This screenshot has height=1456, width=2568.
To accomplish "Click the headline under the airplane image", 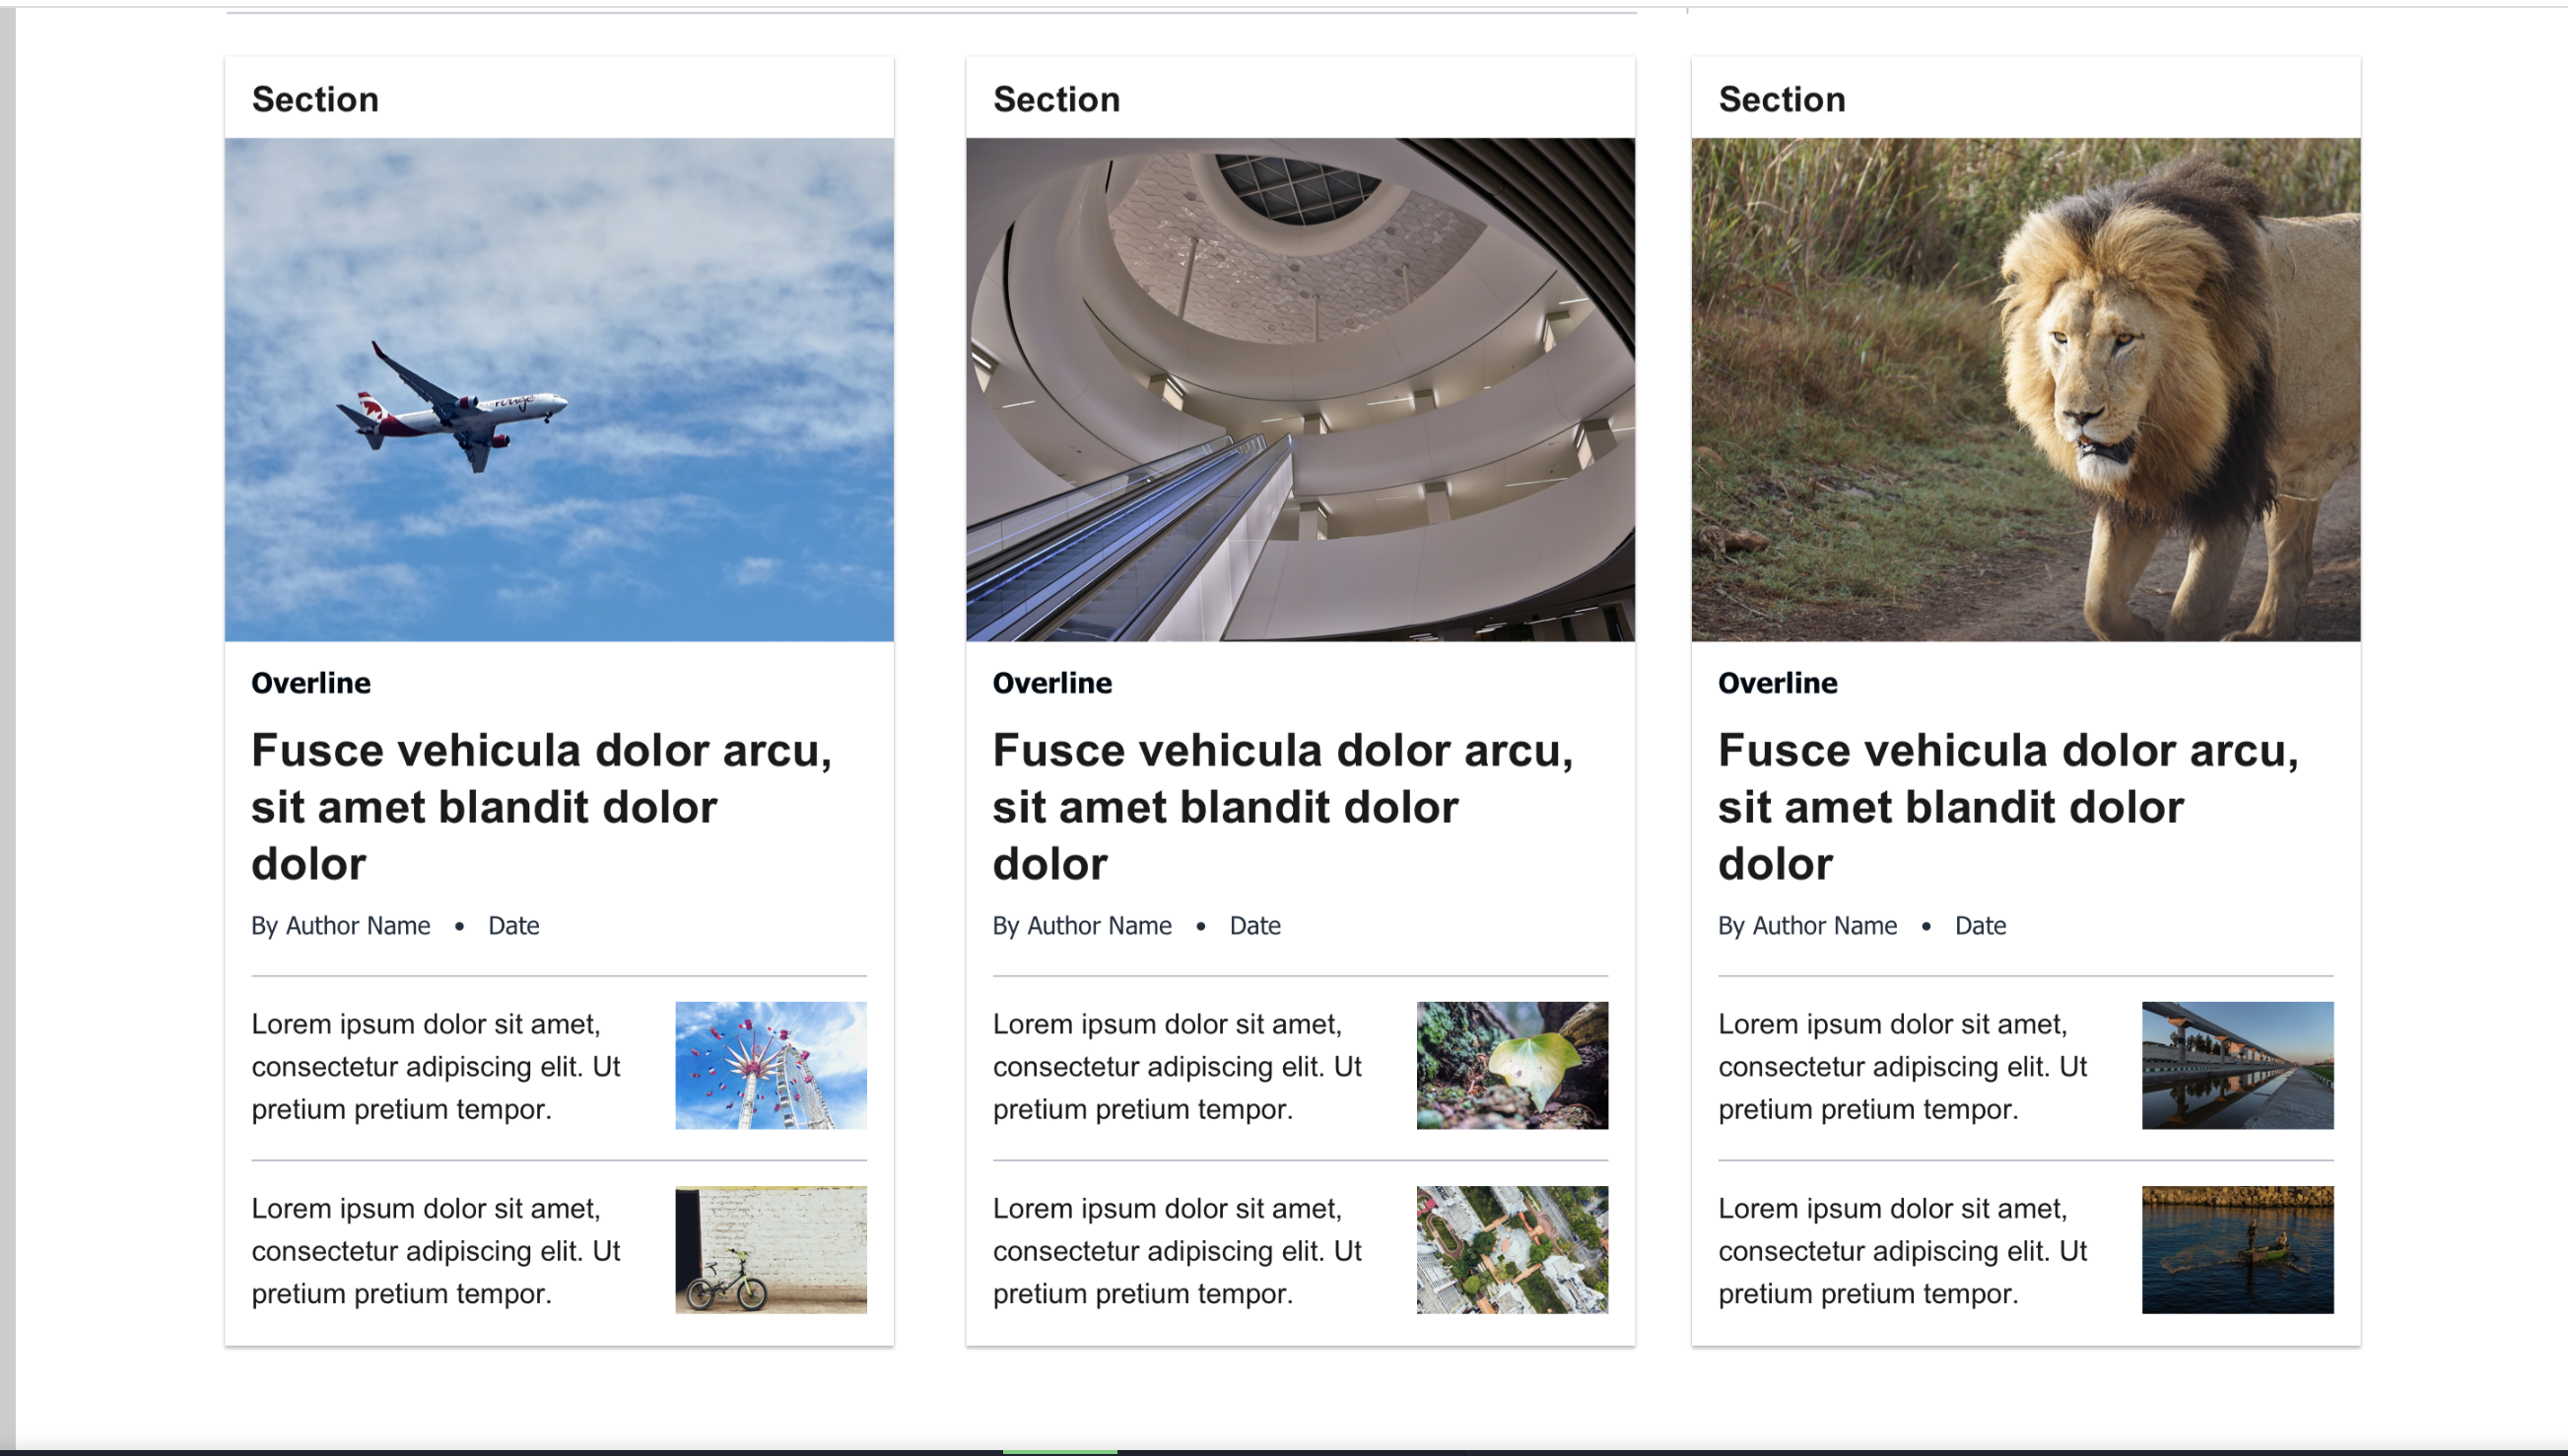I will (541, 806).
